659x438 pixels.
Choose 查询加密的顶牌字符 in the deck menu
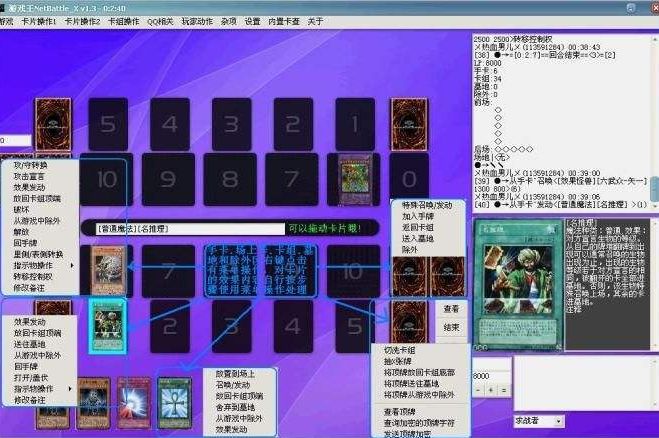(x=420, y=423)
